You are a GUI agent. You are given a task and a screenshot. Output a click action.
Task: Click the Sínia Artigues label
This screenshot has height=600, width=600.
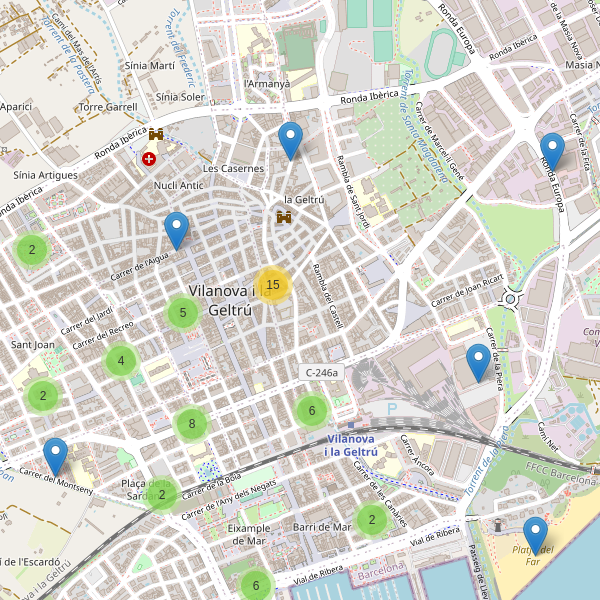(x=46, y=175)
